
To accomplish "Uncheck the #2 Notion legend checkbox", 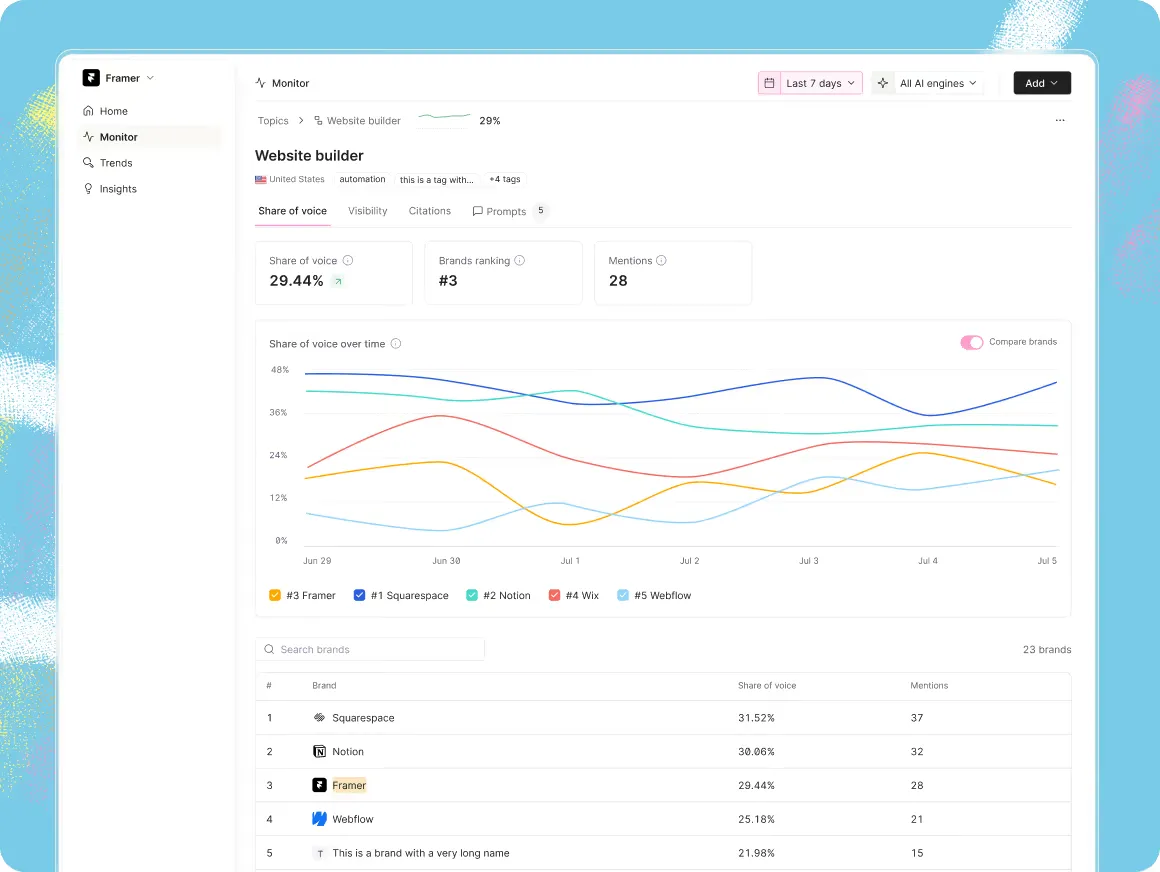I will pyautogui.click(x=471, y=595).
